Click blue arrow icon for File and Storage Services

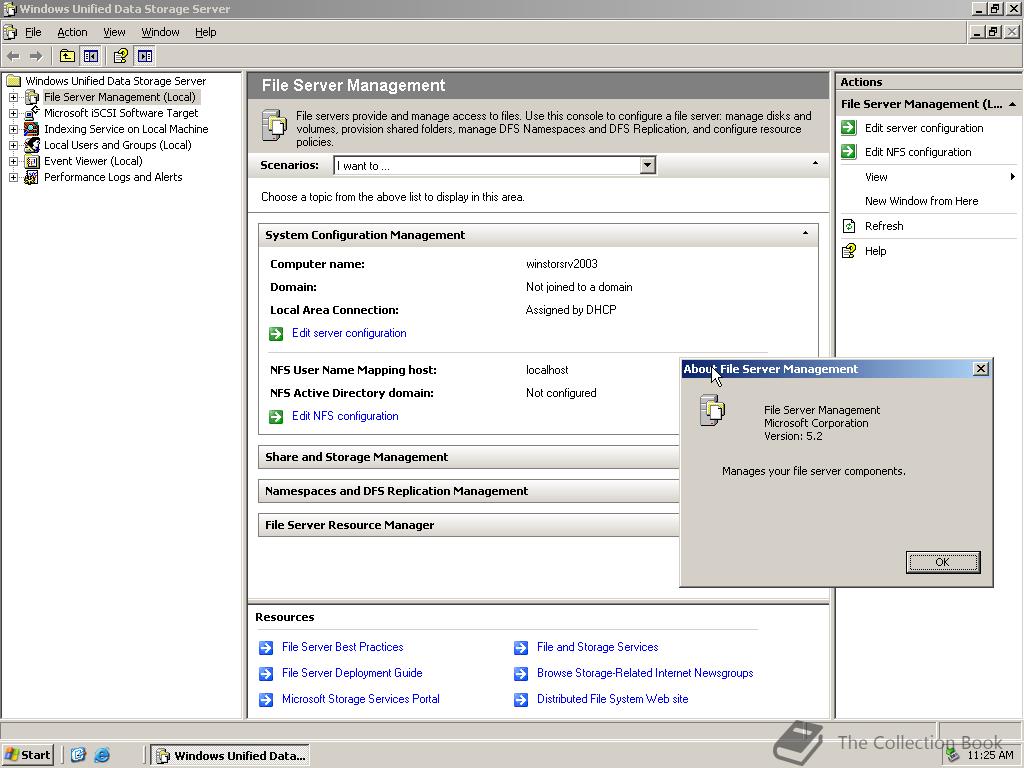520,648
